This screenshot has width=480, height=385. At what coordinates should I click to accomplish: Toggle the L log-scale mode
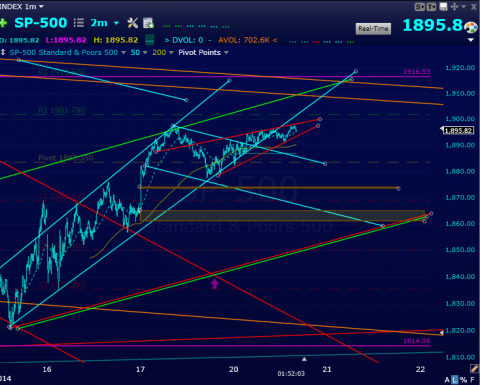point(455,380)
